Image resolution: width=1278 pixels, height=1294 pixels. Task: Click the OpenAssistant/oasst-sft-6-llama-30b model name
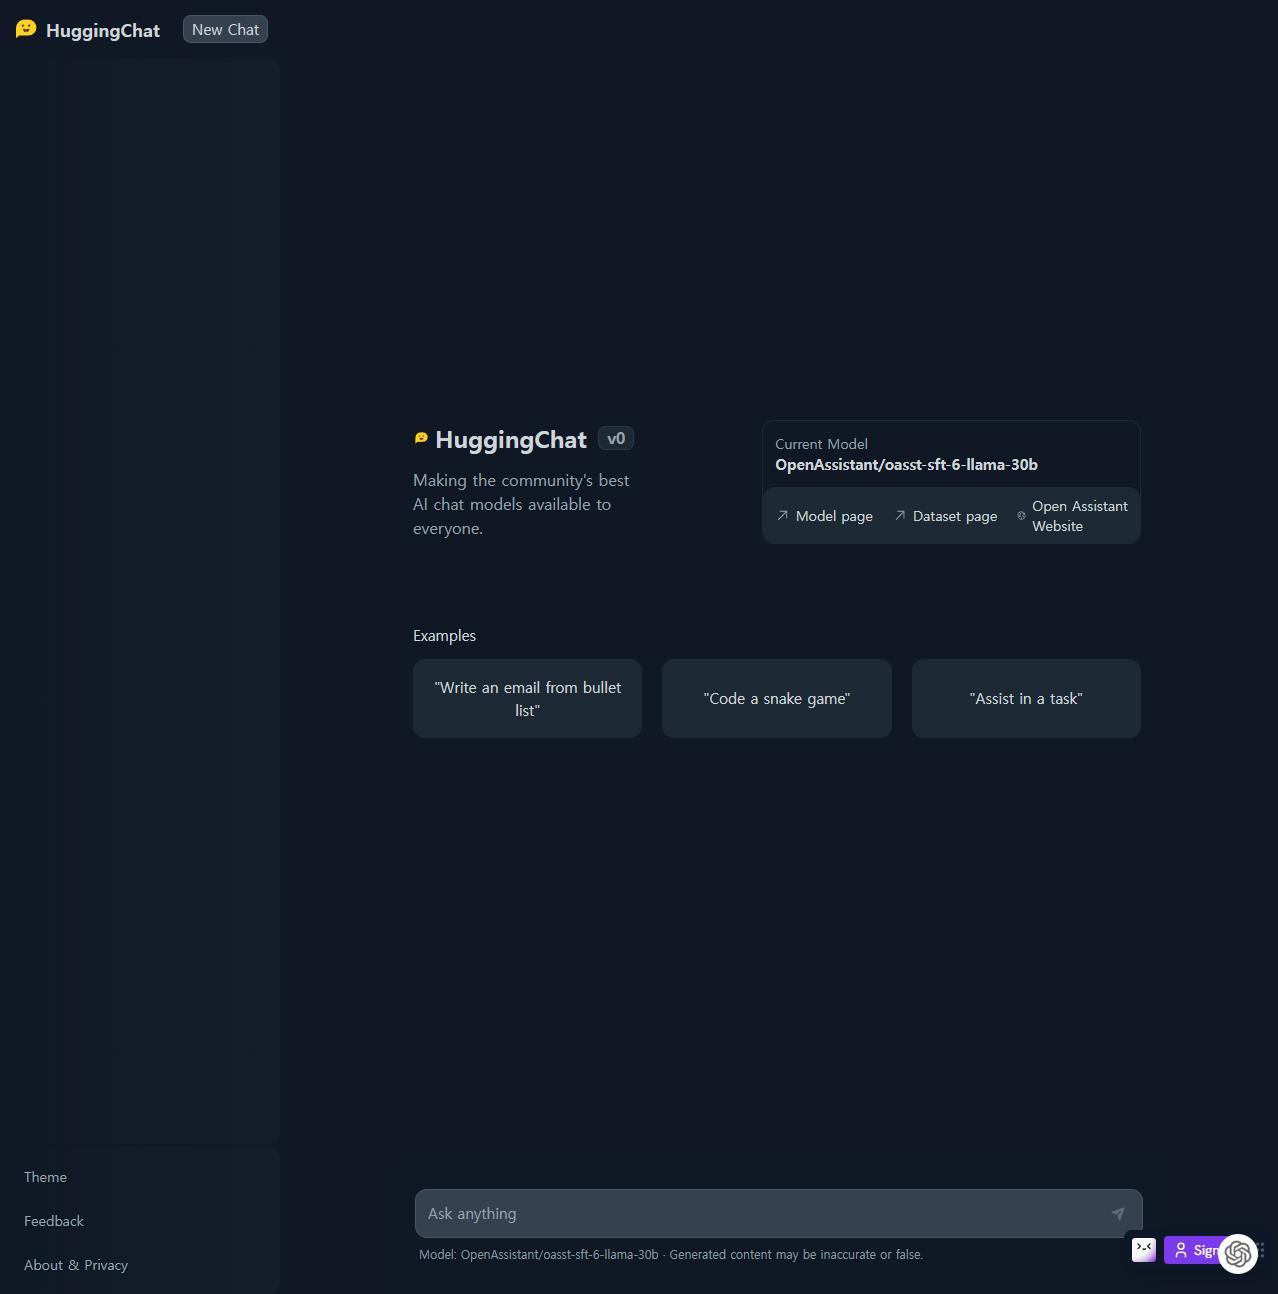coord(906,464)
